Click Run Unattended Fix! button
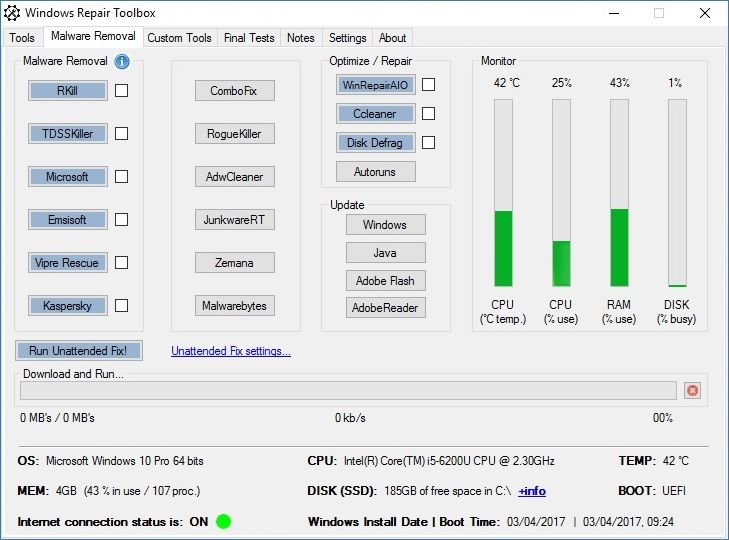 79,350
